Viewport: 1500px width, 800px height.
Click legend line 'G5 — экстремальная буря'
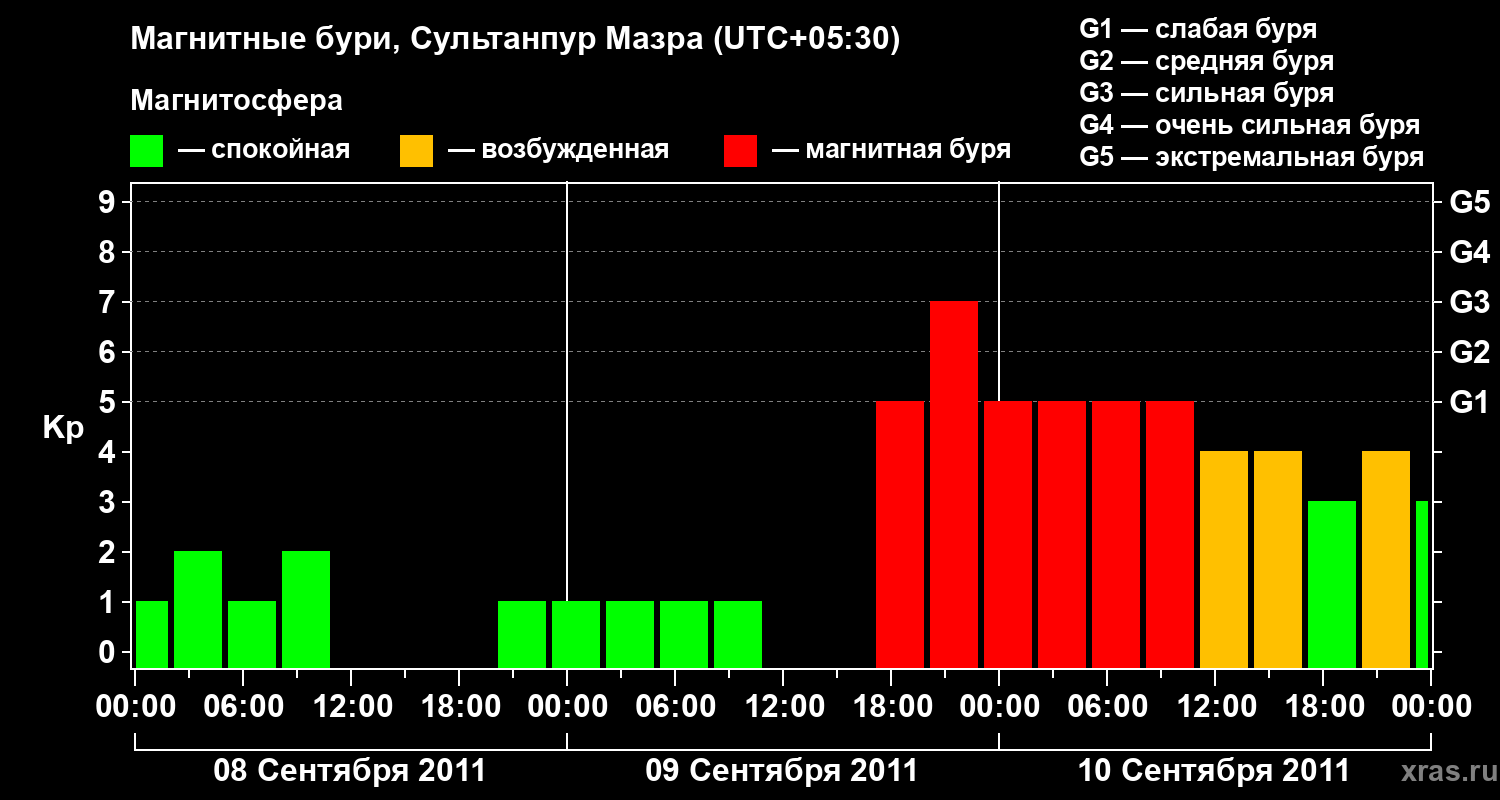click(x=1252, y=157)
